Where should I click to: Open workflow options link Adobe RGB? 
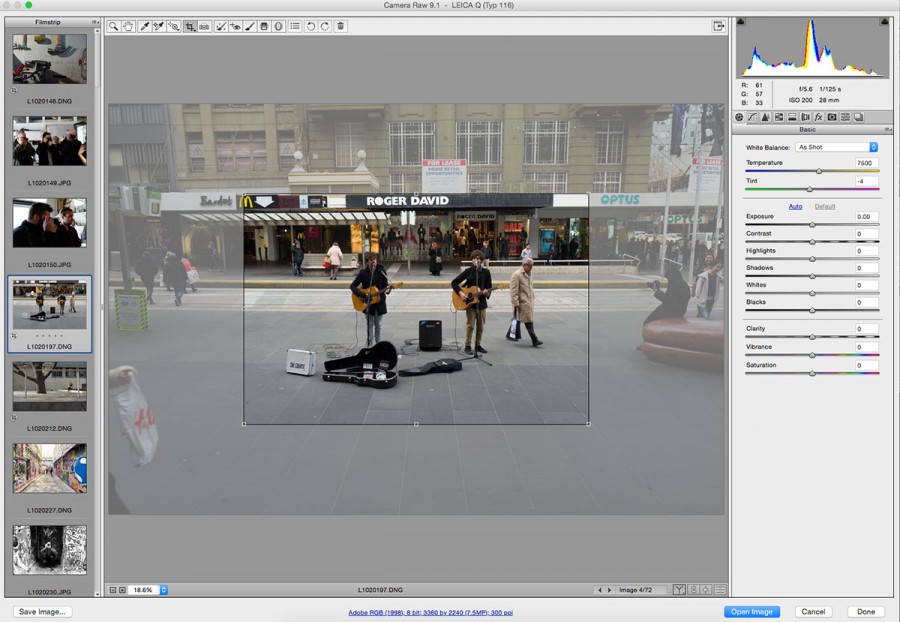pos(430,612)
